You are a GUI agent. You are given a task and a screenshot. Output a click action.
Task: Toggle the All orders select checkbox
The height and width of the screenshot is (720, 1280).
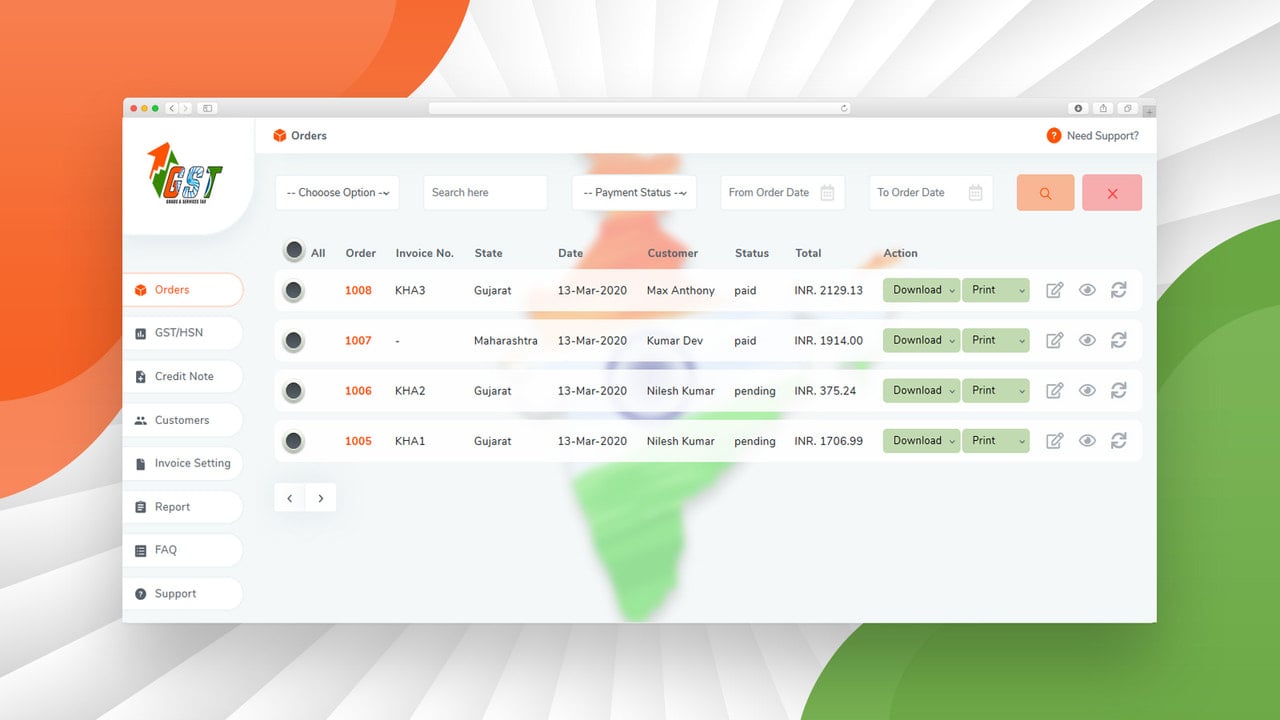pos(294,251)
